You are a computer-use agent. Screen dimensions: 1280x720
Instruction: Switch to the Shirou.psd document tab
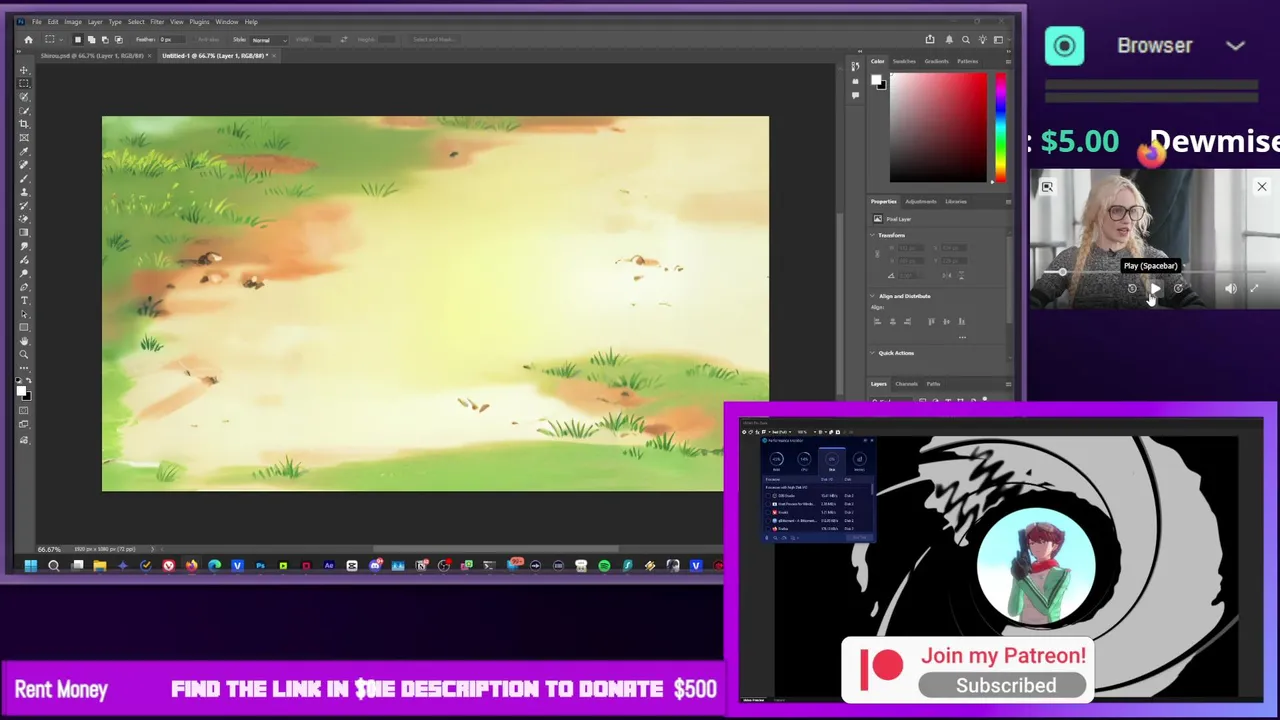pos(92,56)
